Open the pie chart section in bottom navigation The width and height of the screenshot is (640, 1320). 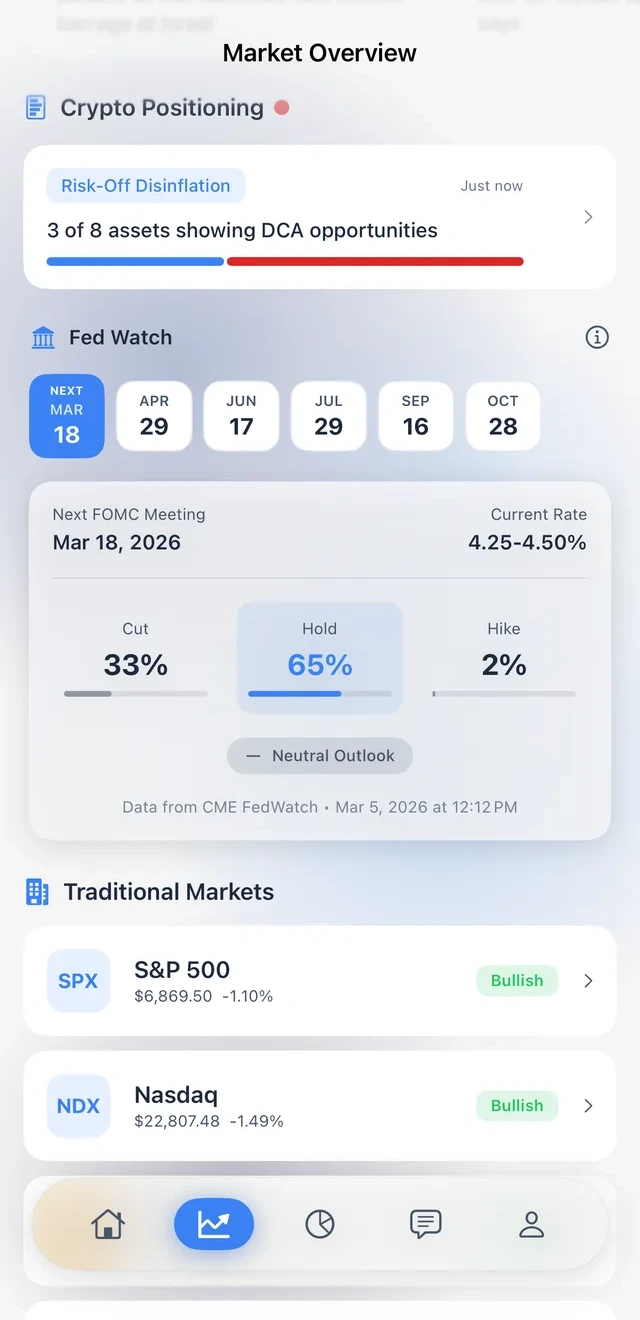click(319, 1223)
